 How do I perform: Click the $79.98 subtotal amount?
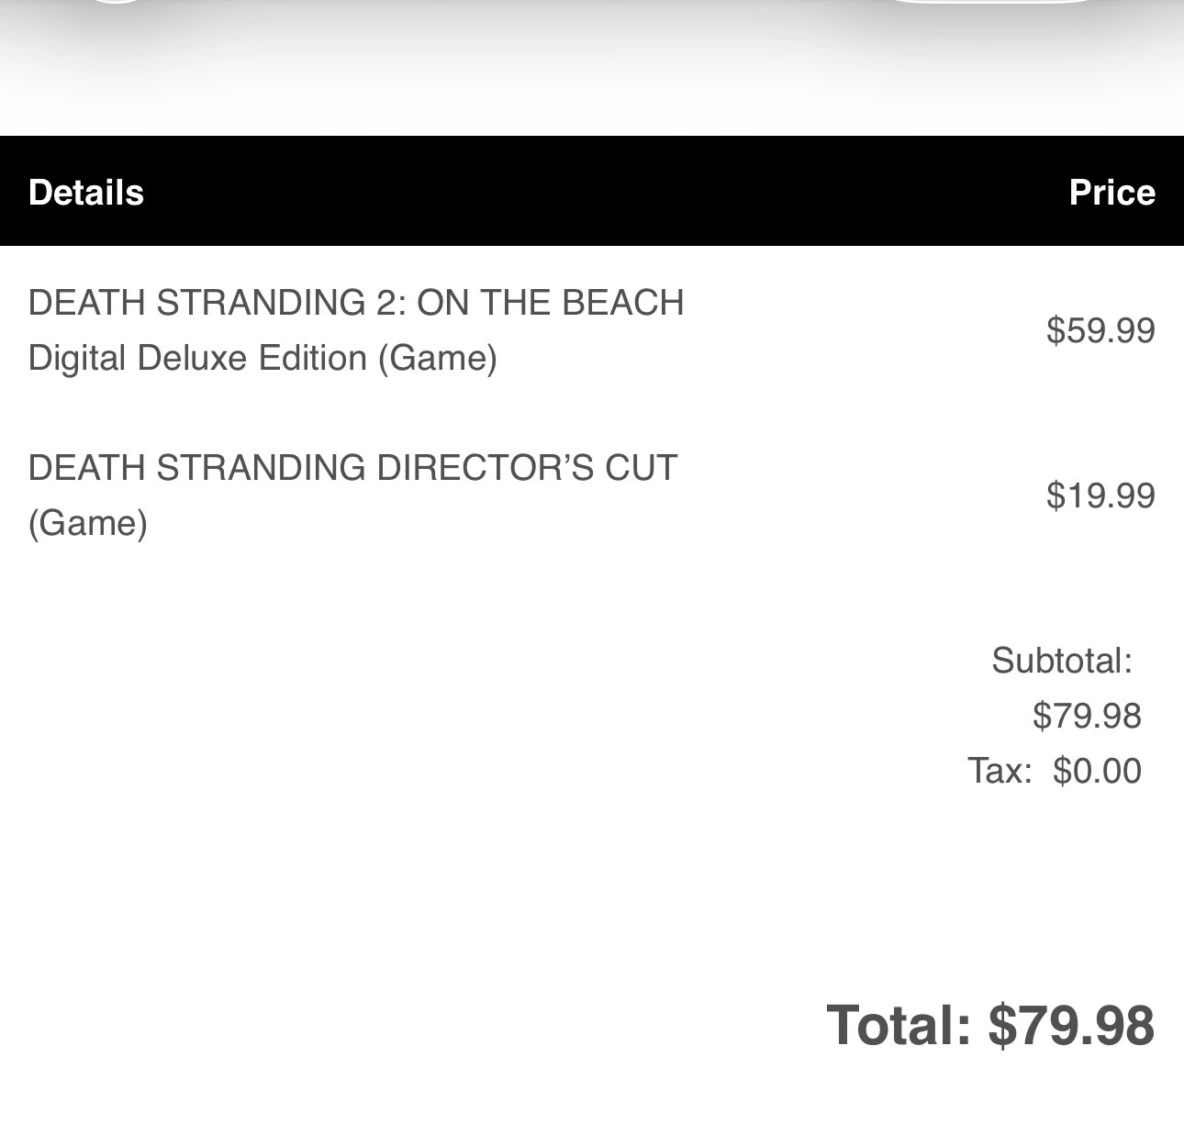click(1086, 715)
